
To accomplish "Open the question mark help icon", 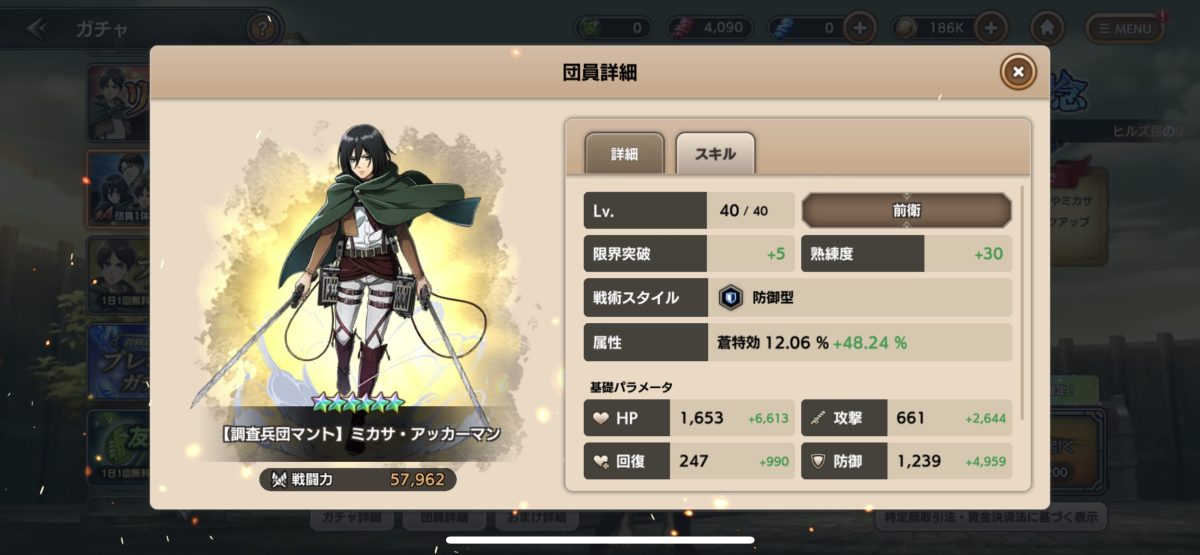I will (x=262, y=28).
